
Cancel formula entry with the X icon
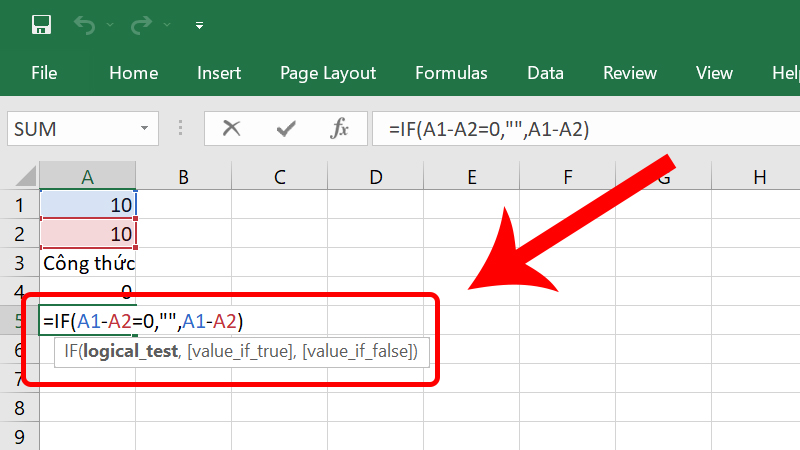tap(232, 128)
